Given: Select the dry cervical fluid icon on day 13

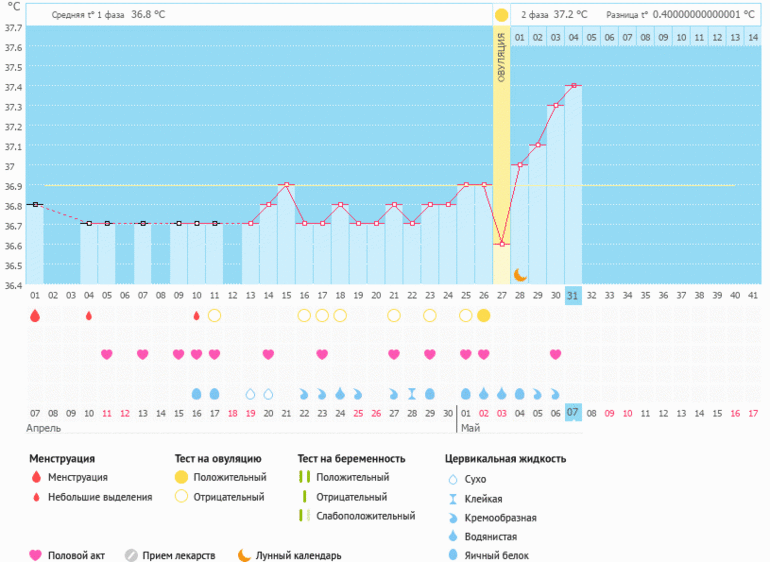Looking at the screenshot, I should [250, 393].
